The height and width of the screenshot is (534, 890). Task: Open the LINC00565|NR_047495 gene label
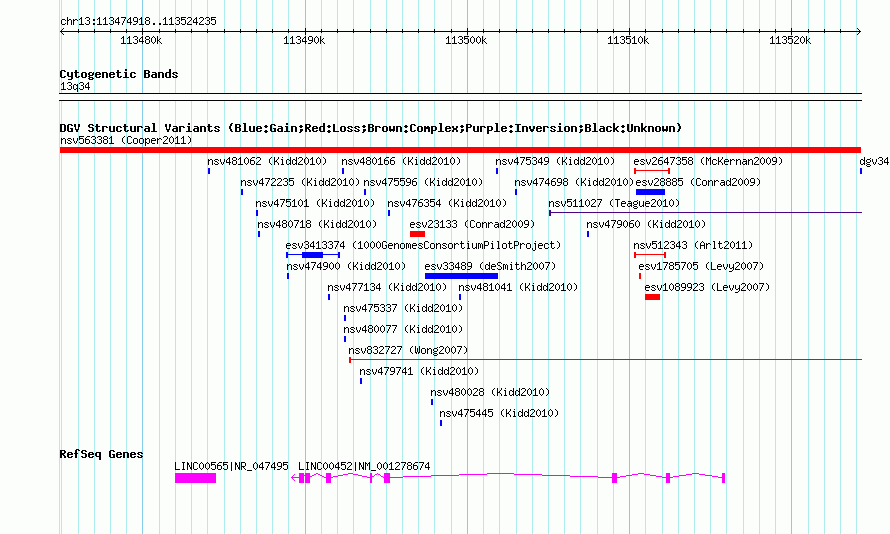point(232,466)
